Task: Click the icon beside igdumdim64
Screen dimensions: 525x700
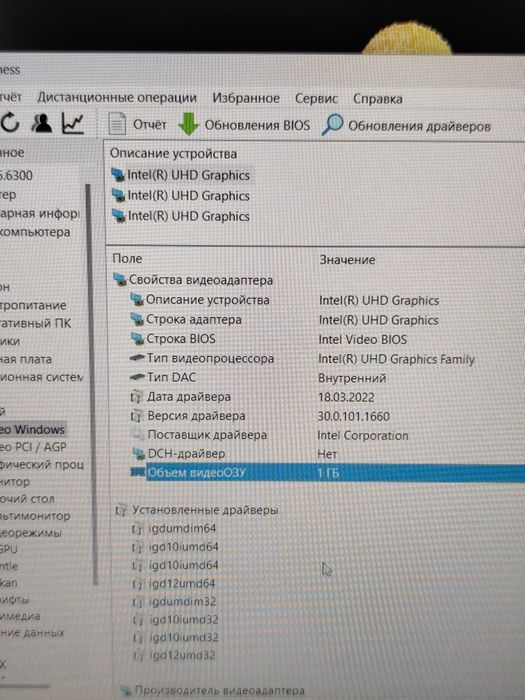Action: tap(137, 529)
